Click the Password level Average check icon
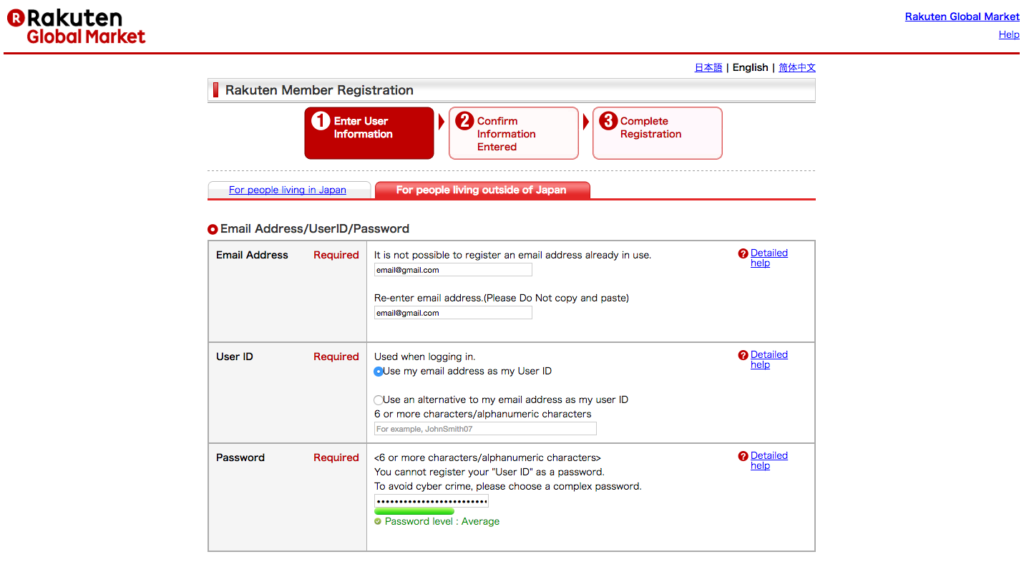 (377, 522)
